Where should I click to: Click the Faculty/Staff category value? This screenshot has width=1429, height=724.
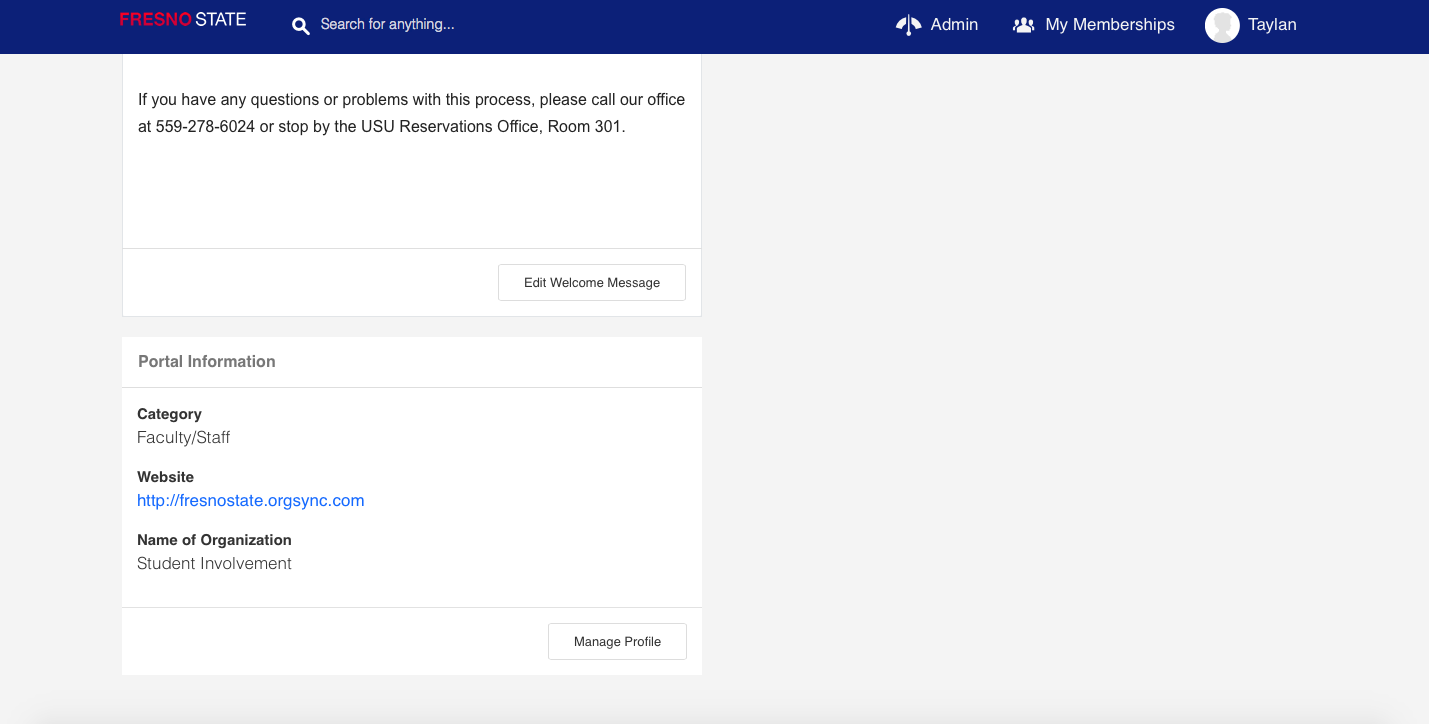(x=184, y=438)
